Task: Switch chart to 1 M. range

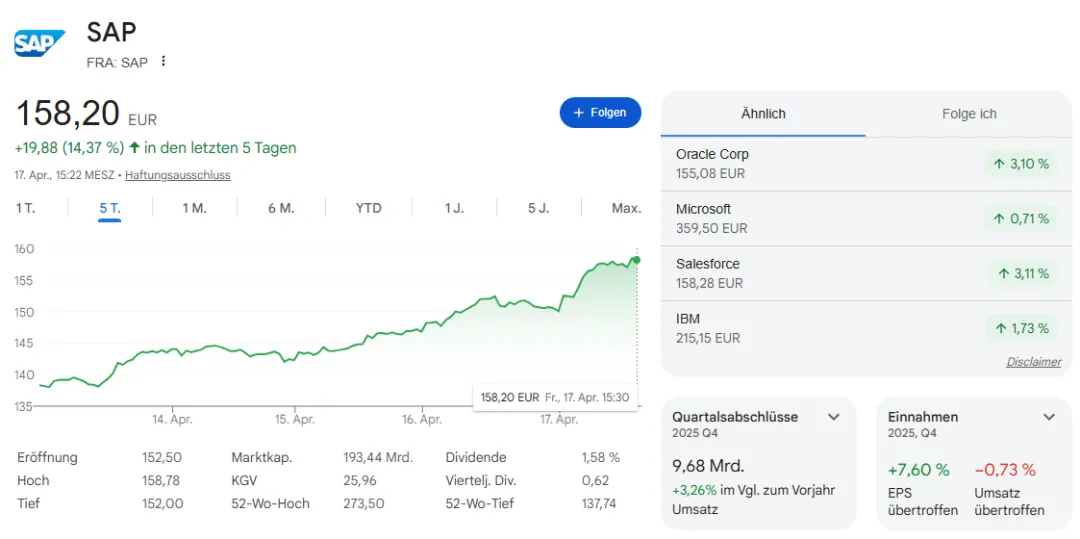Action: [194, 208]
